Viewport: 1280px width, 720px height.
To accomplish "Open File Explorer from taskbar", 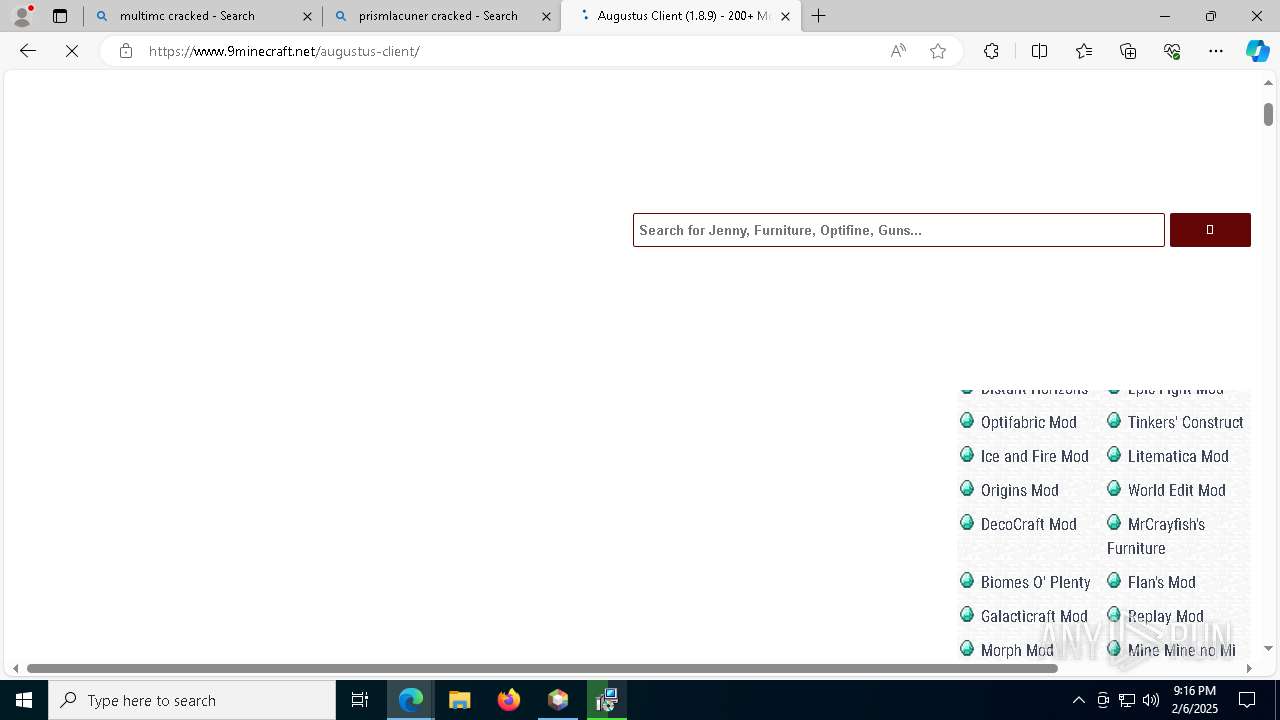I will coord(460,700).
